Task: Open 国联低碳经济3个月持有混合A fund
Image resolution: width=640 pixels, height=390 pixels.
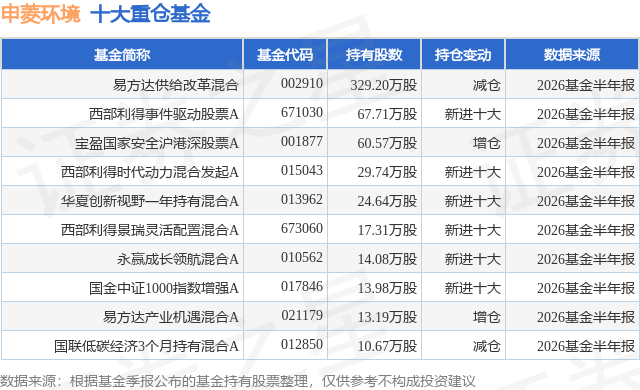Action: pos(146,346)
